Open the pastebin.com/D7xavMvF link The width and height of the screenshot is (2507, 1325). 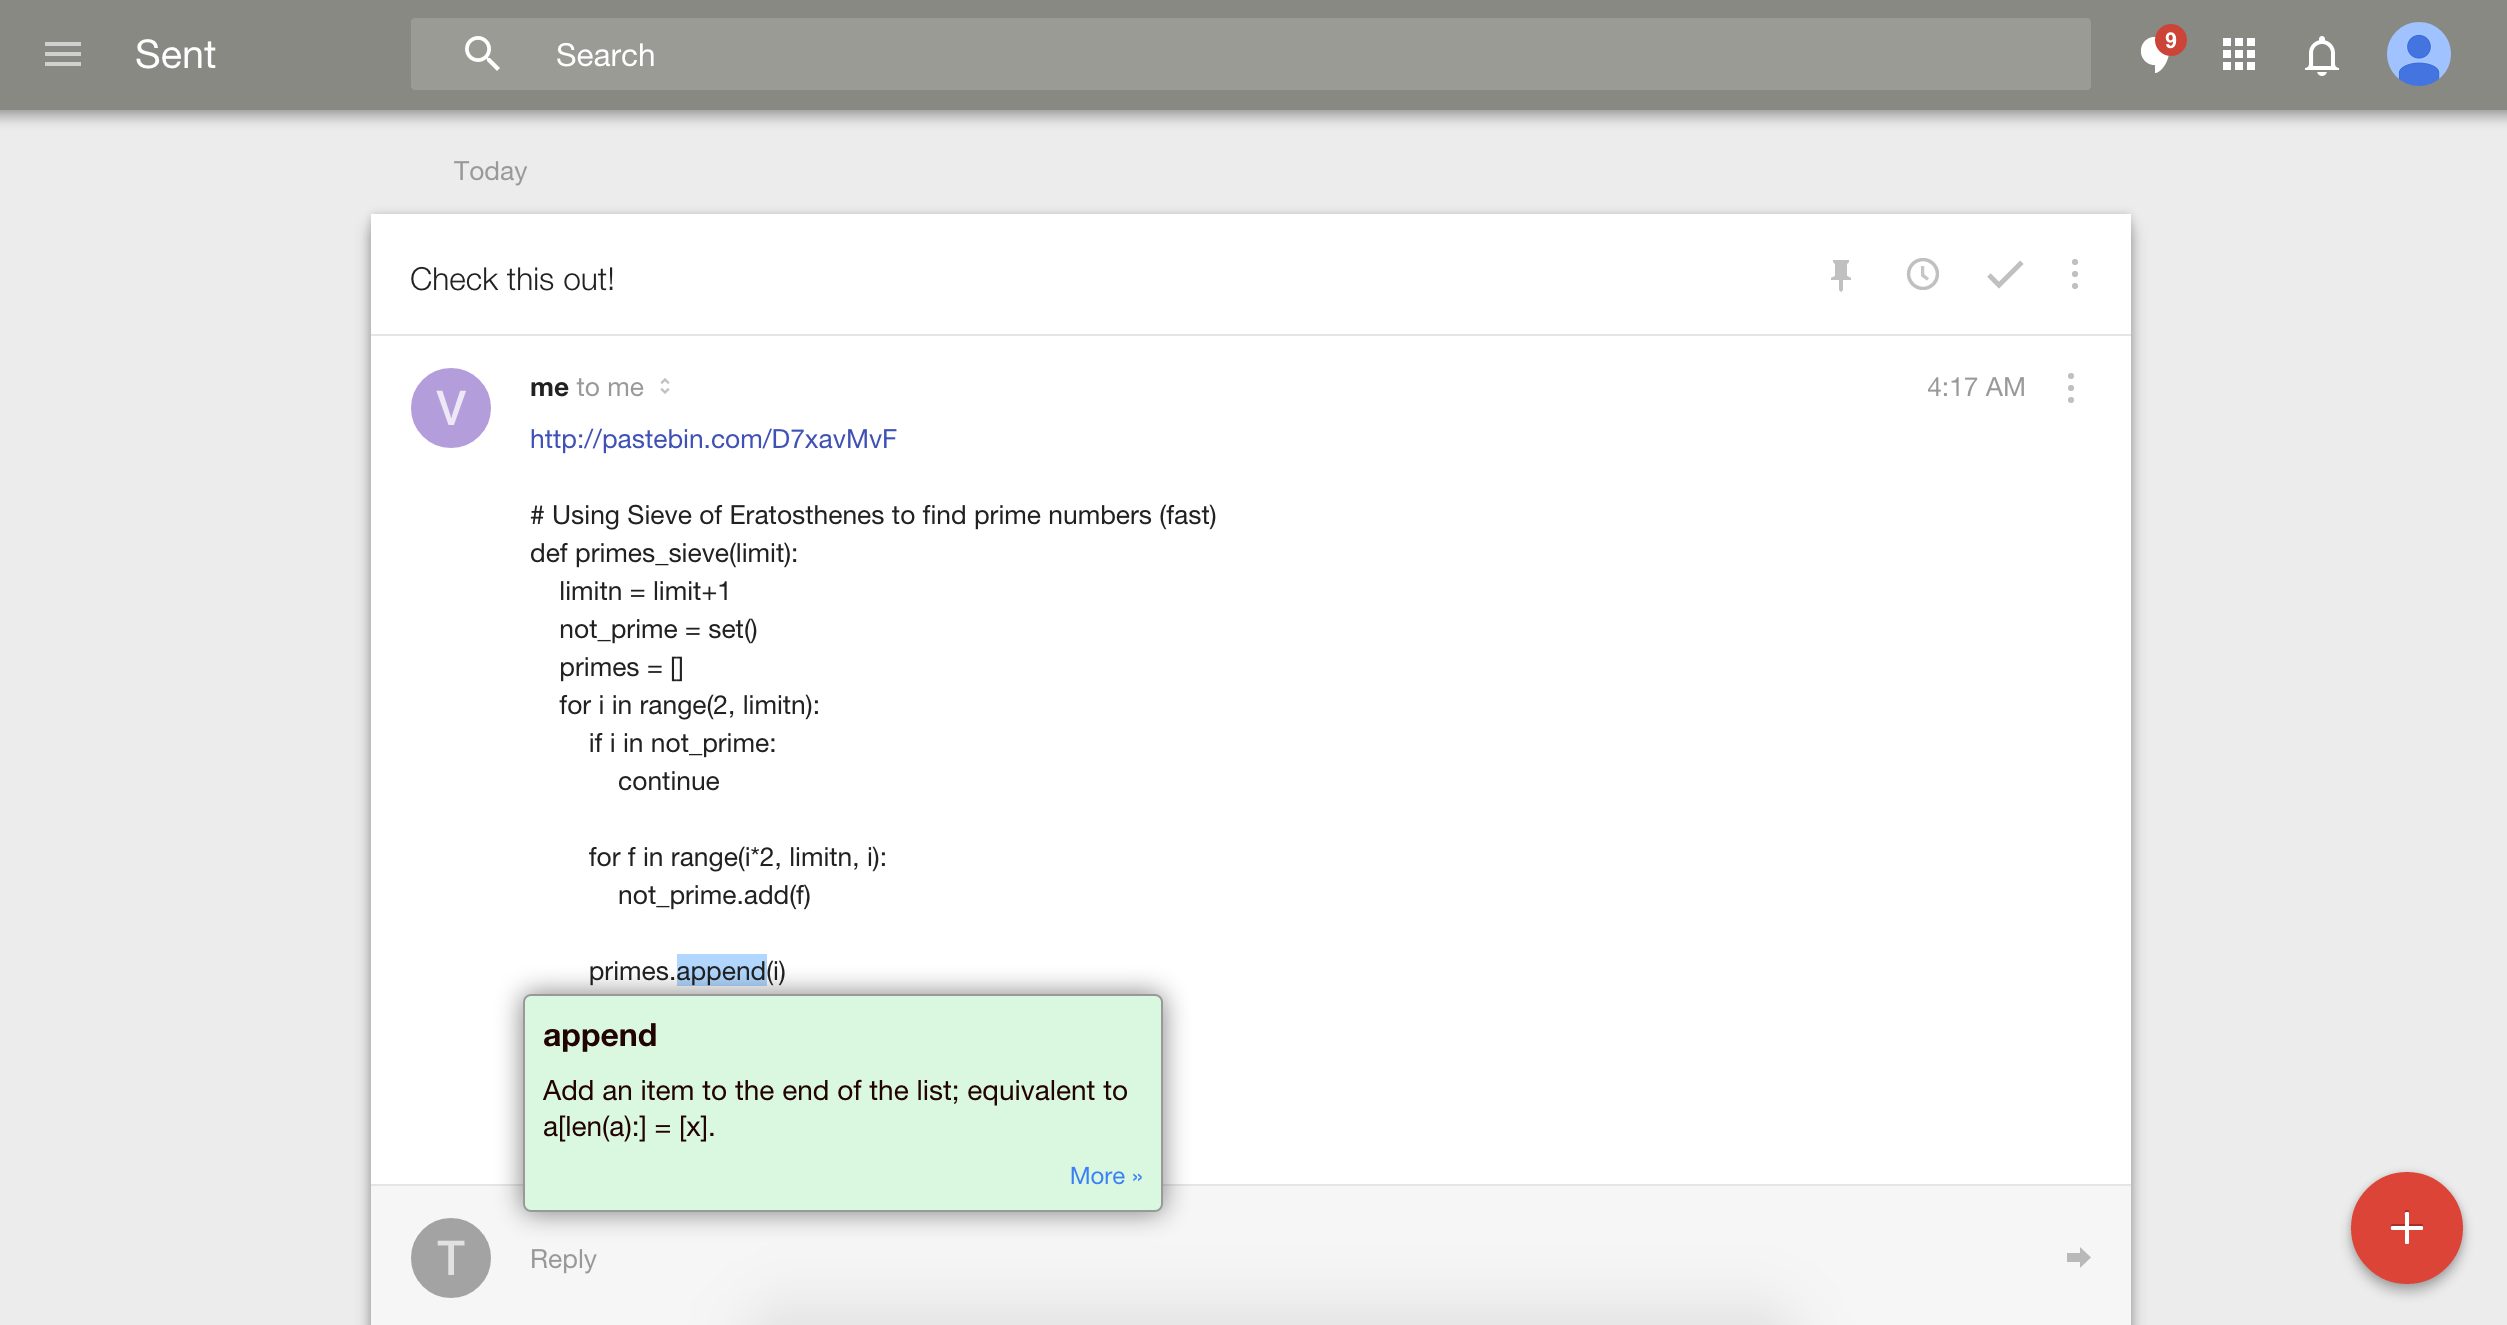click(713, 439)
